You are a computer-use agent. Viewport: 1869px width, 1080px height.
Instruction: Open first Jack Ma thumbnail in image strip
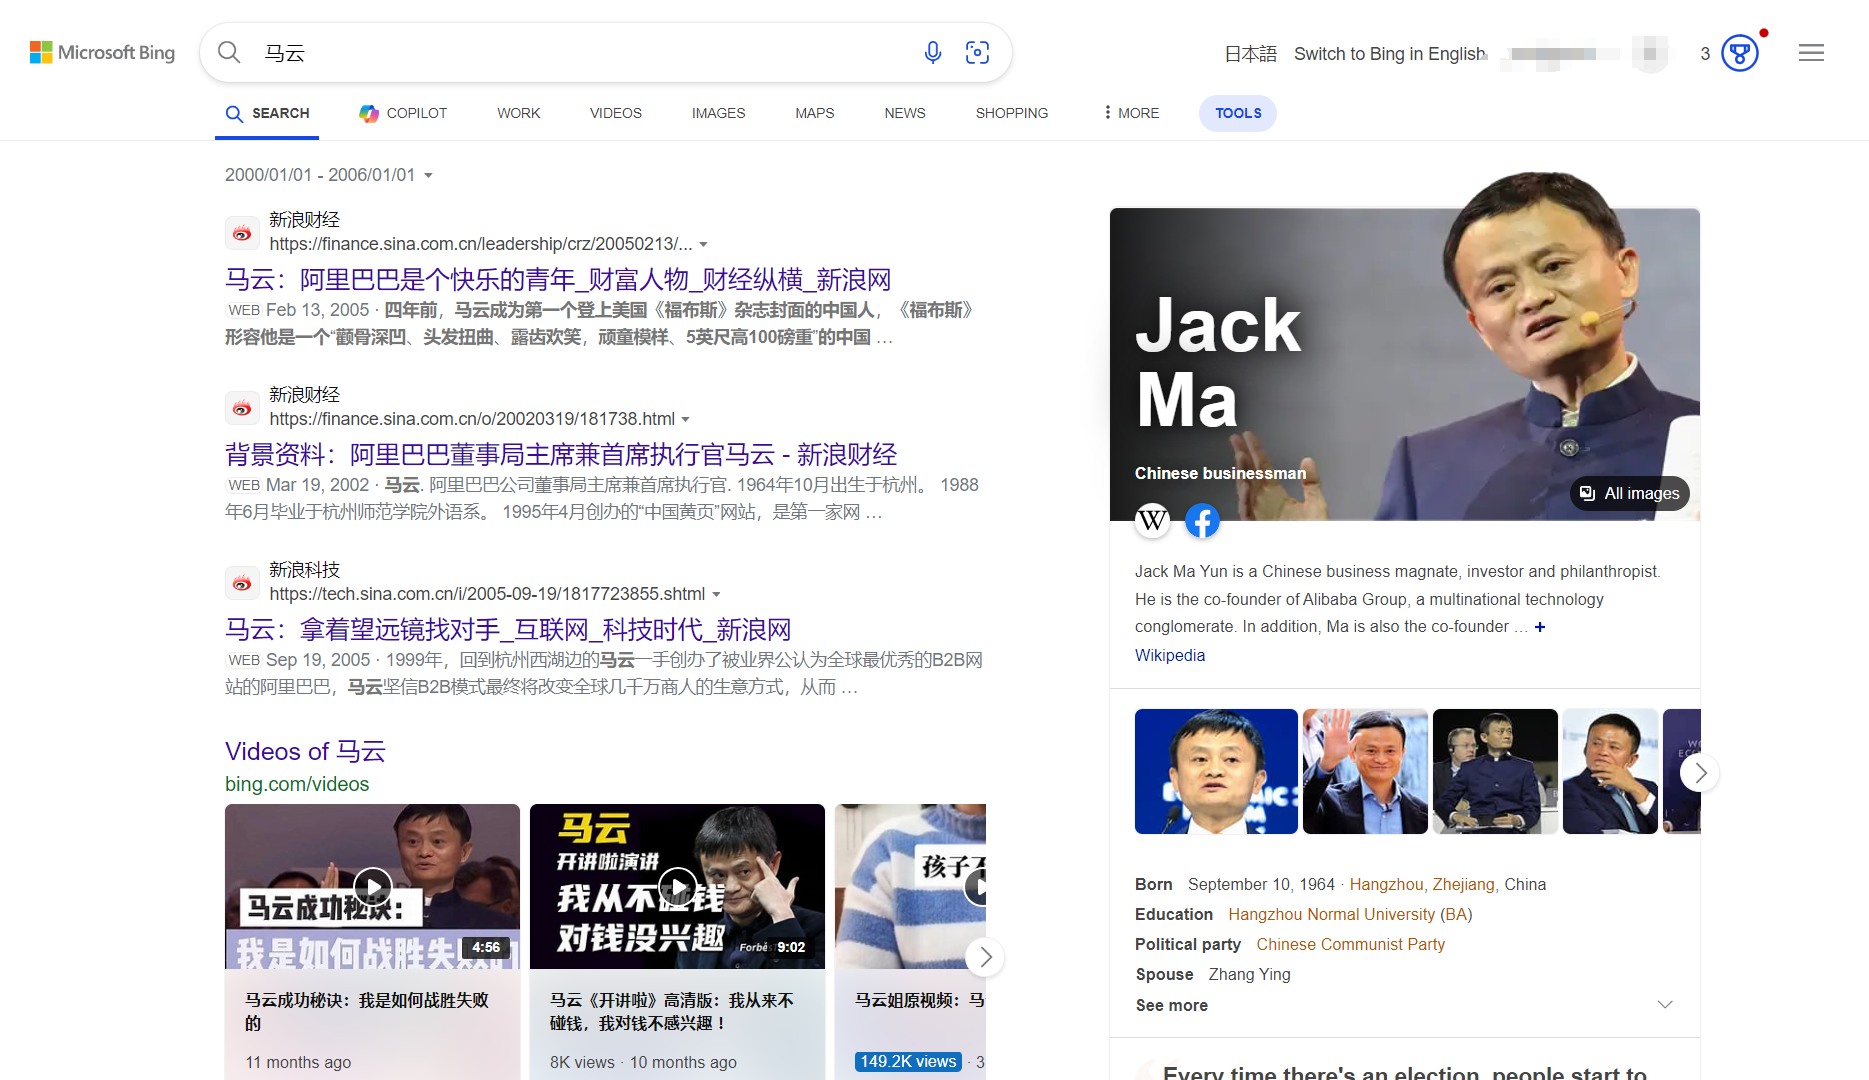tap(1215, 771)
